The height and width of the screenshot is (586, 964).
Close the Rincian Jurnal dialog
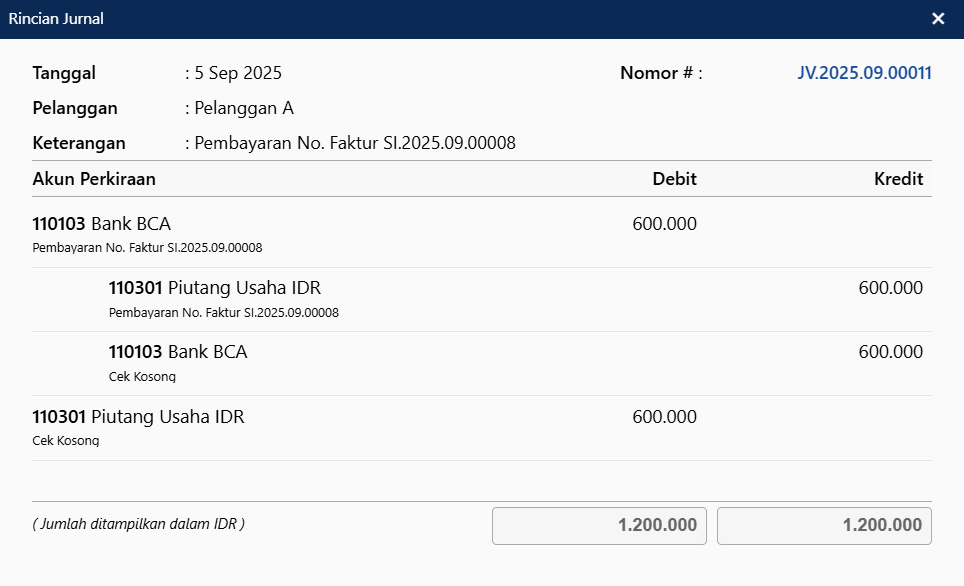(x=938, y=19)
